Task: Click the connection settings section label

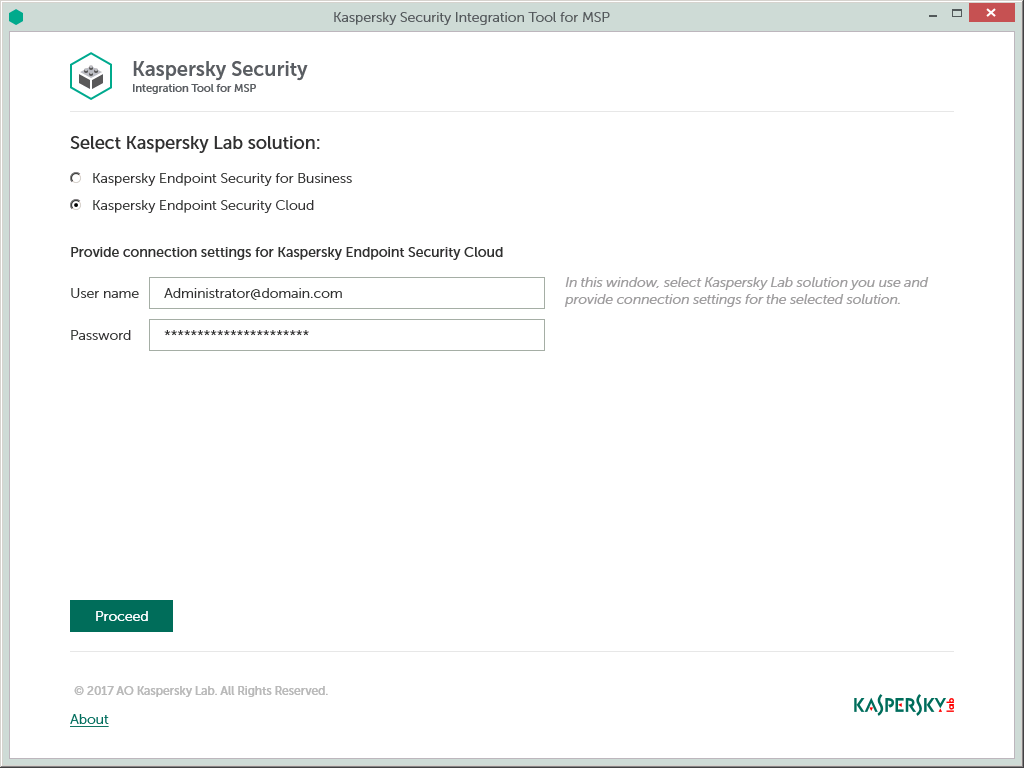Action: [x=285, y=252]
